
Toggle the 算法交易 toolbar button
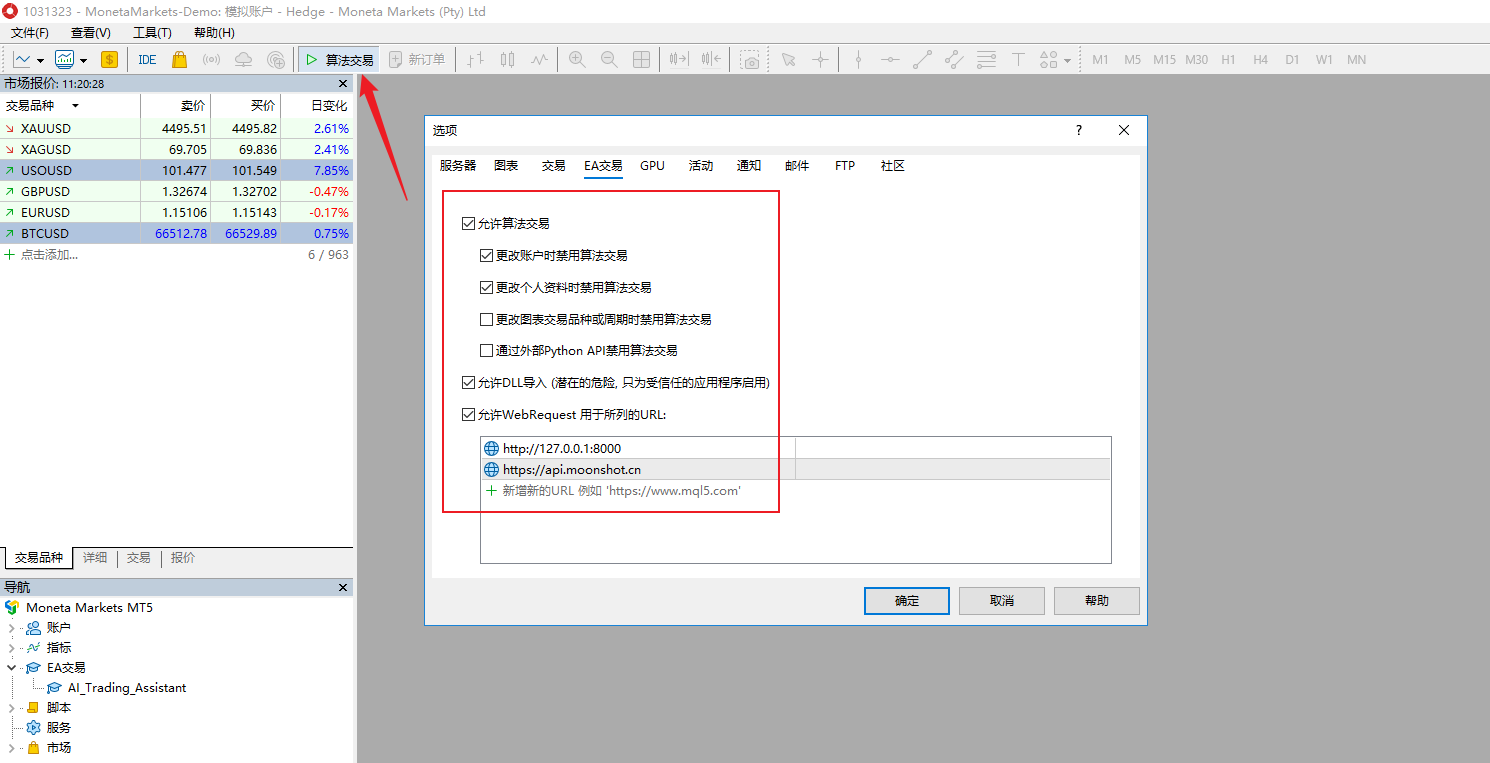point(338,60)
